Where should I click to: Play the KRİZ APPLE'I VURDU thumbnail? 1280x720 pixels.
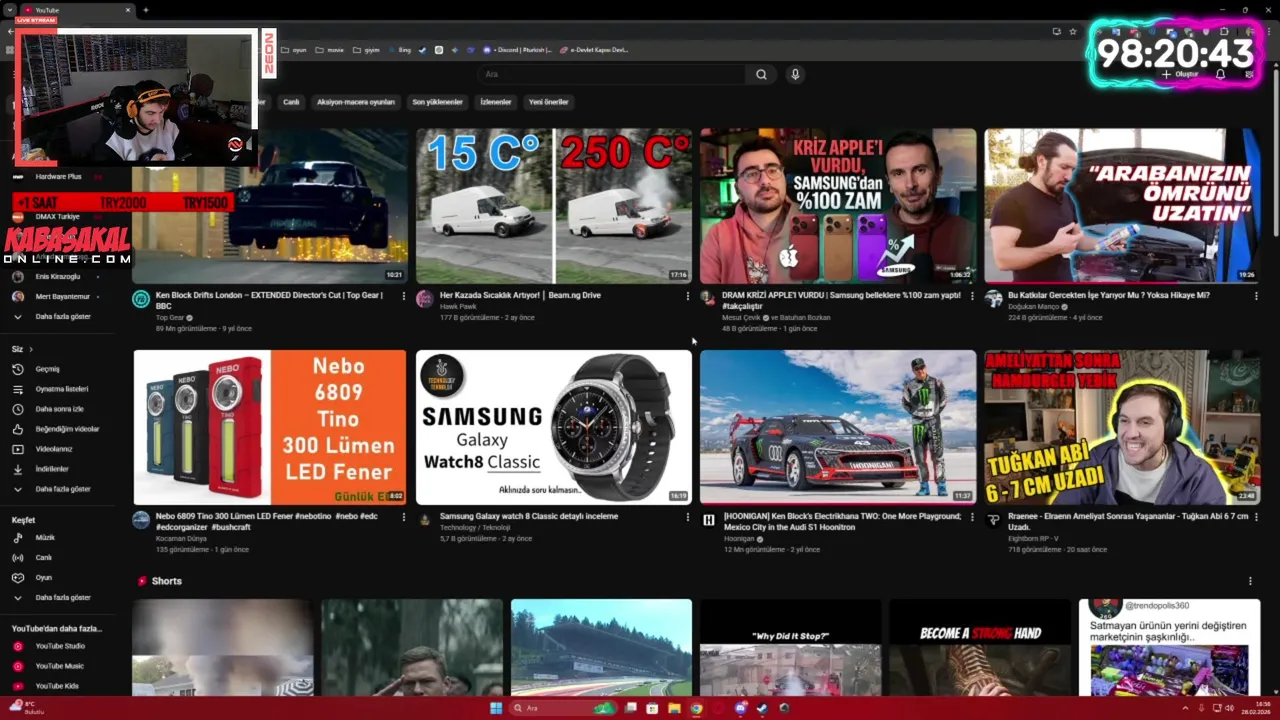(x=838, y=206)
